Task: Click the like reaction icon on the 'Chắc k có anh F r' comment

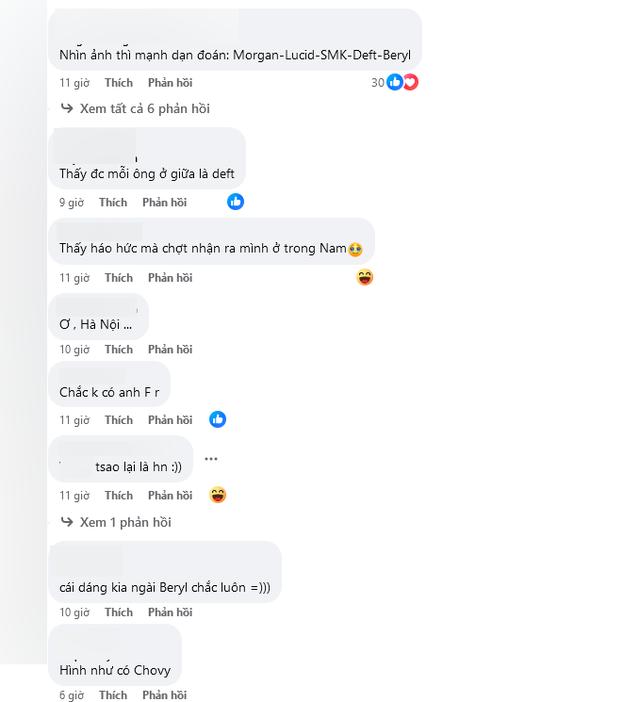Action: point(218,420)
